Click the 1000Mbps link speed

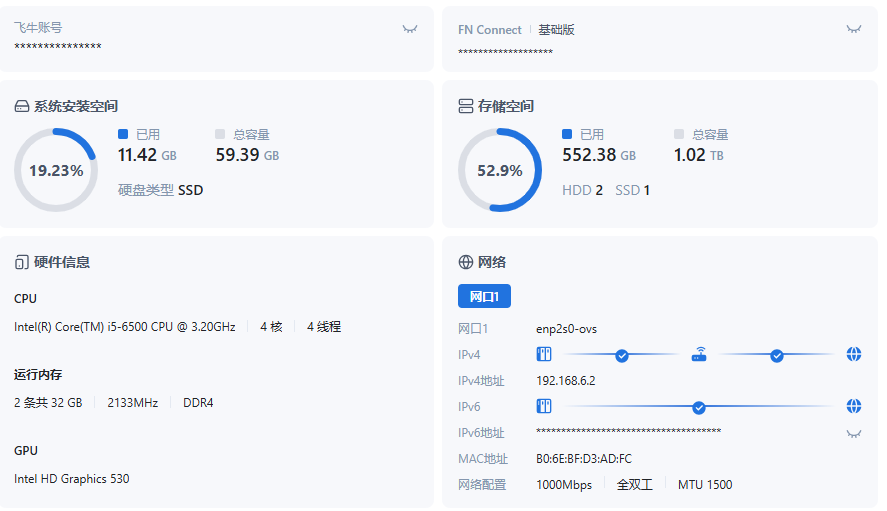point(564,485)
